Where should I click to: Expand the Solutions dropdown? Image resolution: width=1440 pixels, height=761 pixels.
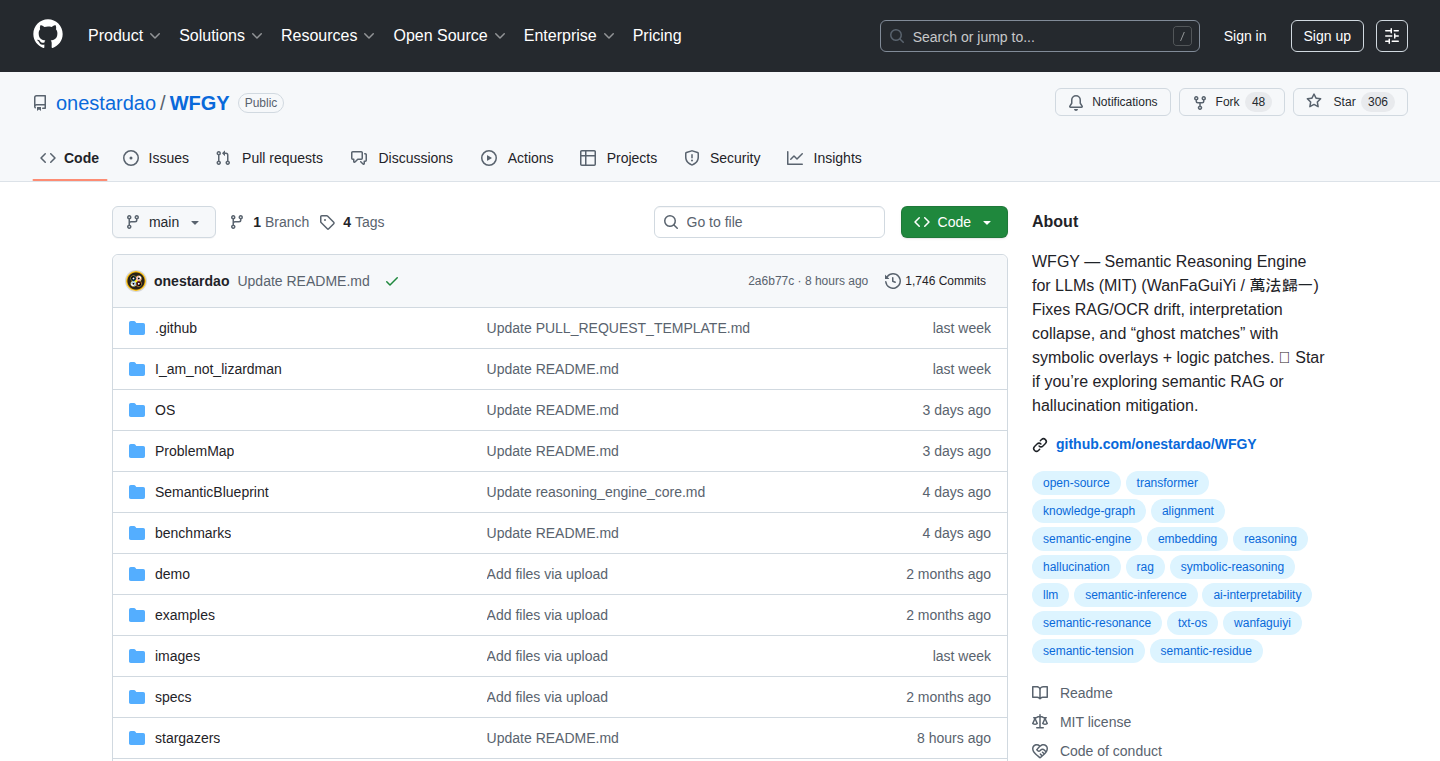click(x=221, y=36)
